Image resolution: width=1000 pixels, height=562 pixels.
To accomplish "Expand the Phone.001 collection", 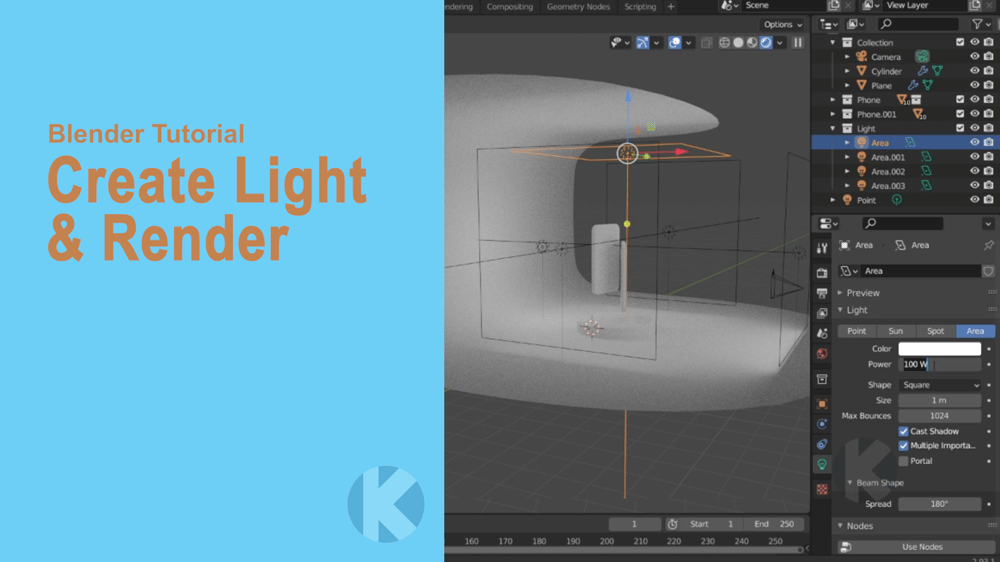I will (833, 114).
